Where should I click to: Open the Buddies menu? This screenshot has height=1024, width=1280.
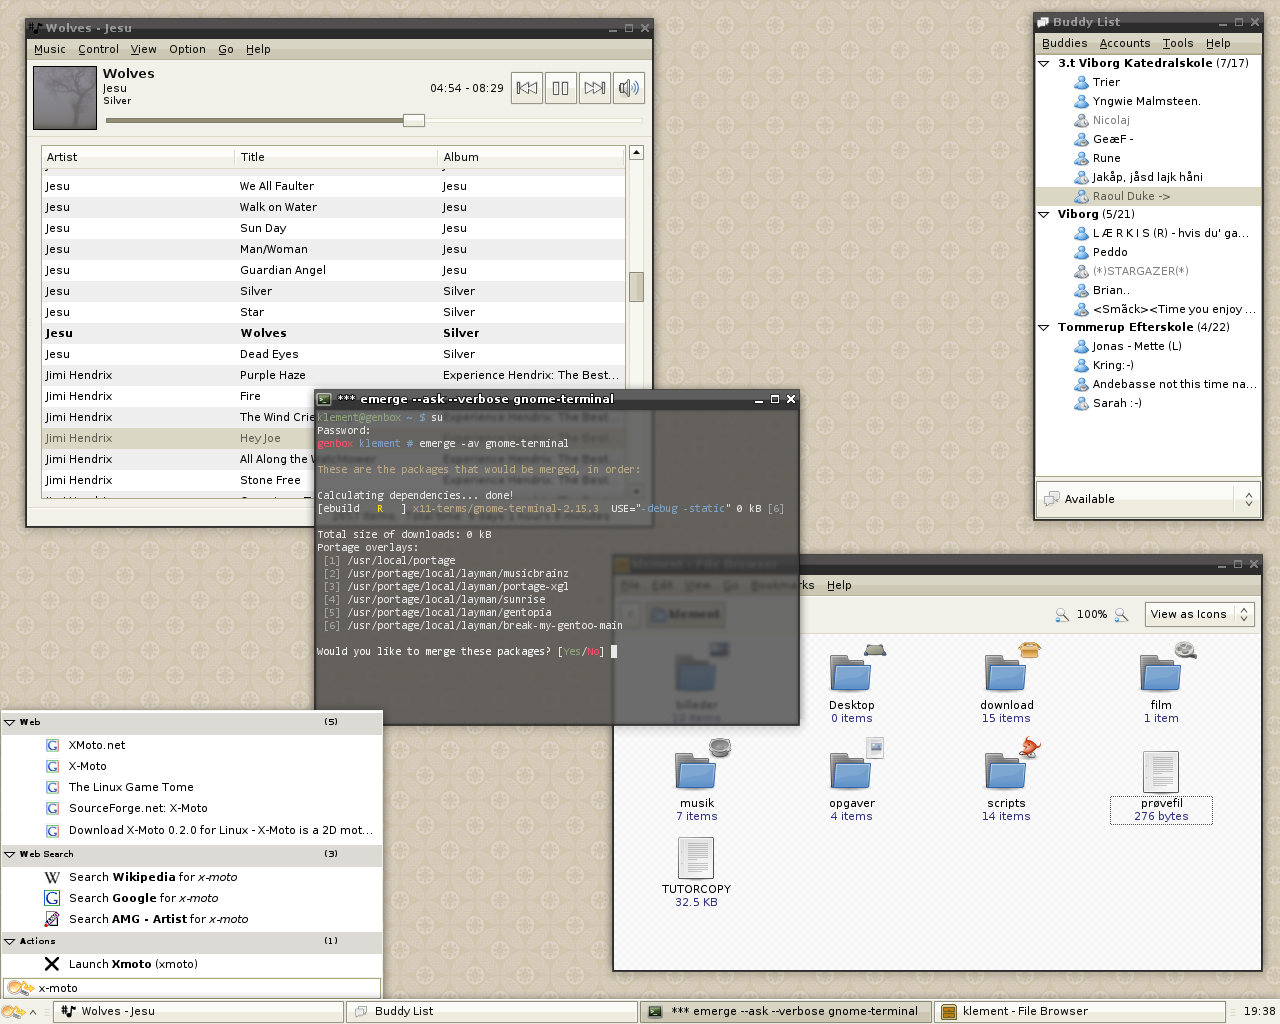(1064, 43)
